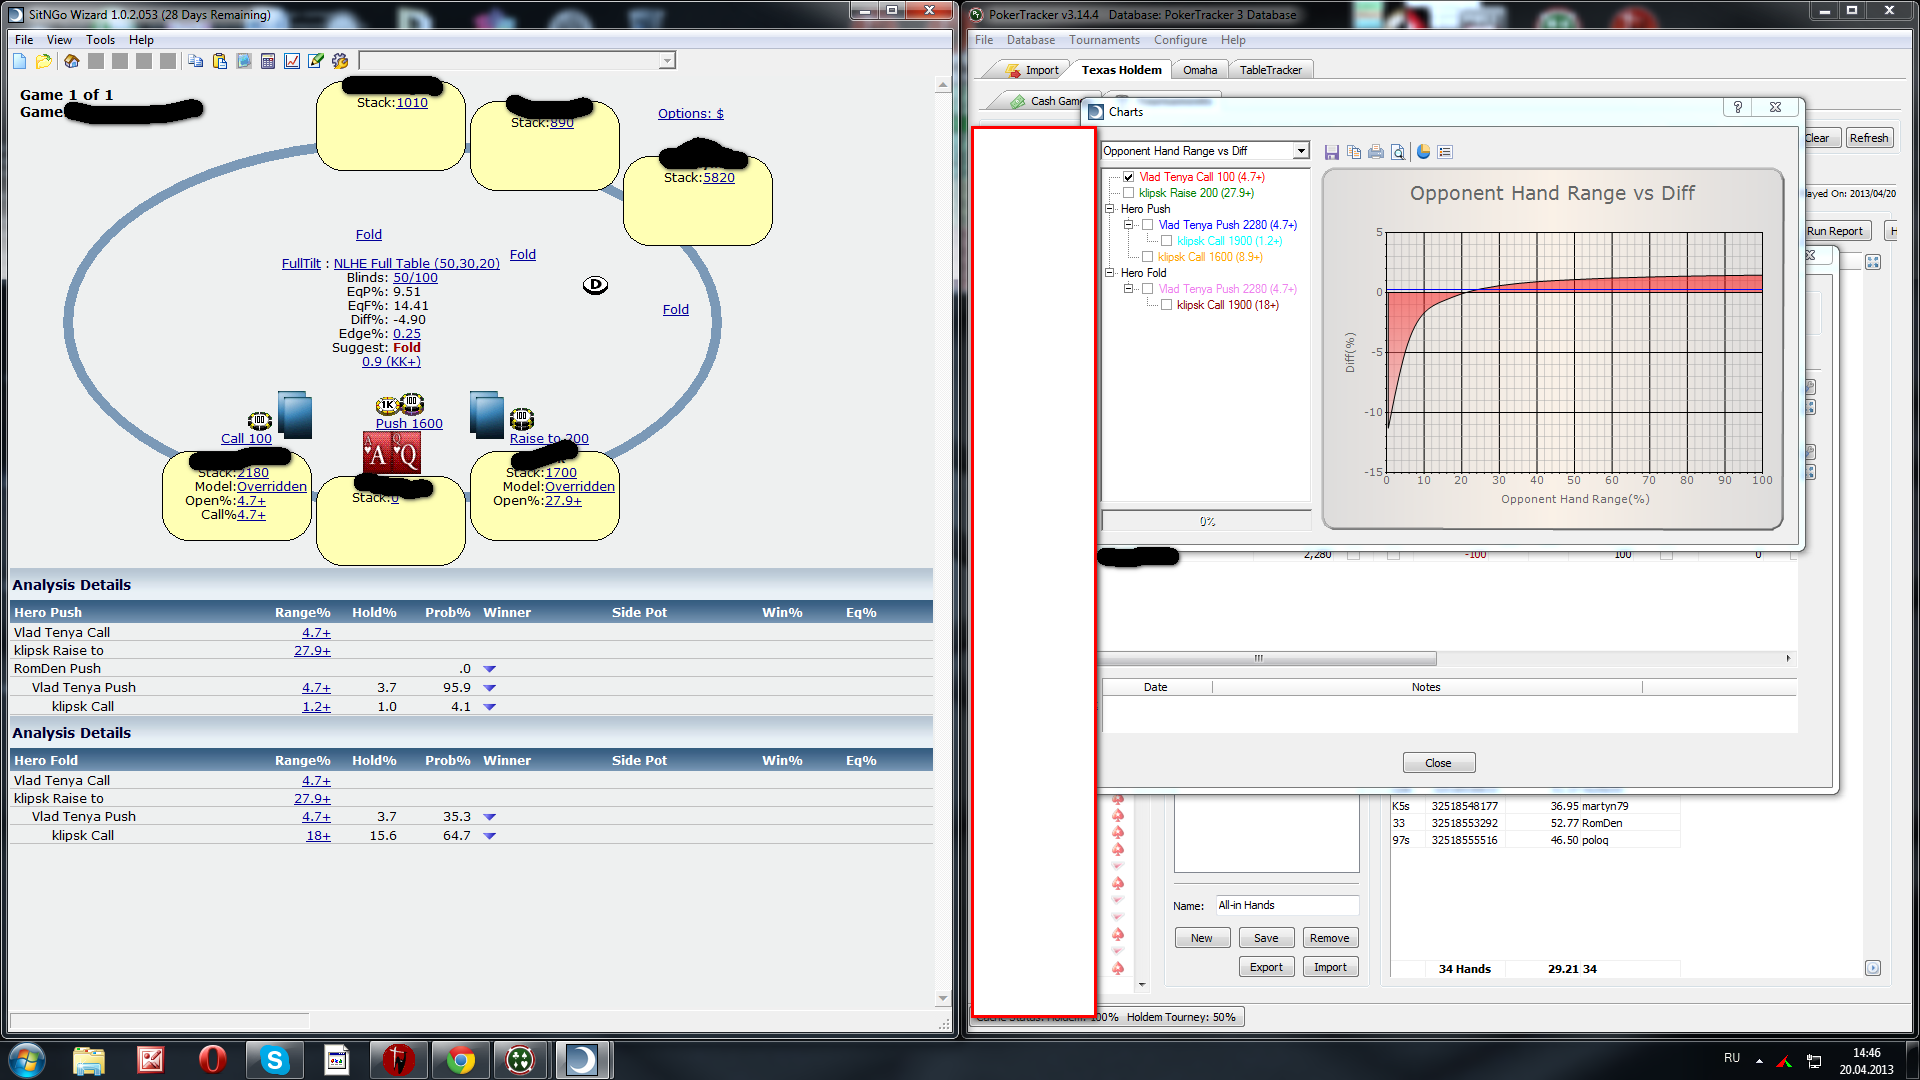Click the New file icon in SitNGo Wizard toolbar
The width and height of the screenshot is (1920, 1080).
(x=20, y=61)
